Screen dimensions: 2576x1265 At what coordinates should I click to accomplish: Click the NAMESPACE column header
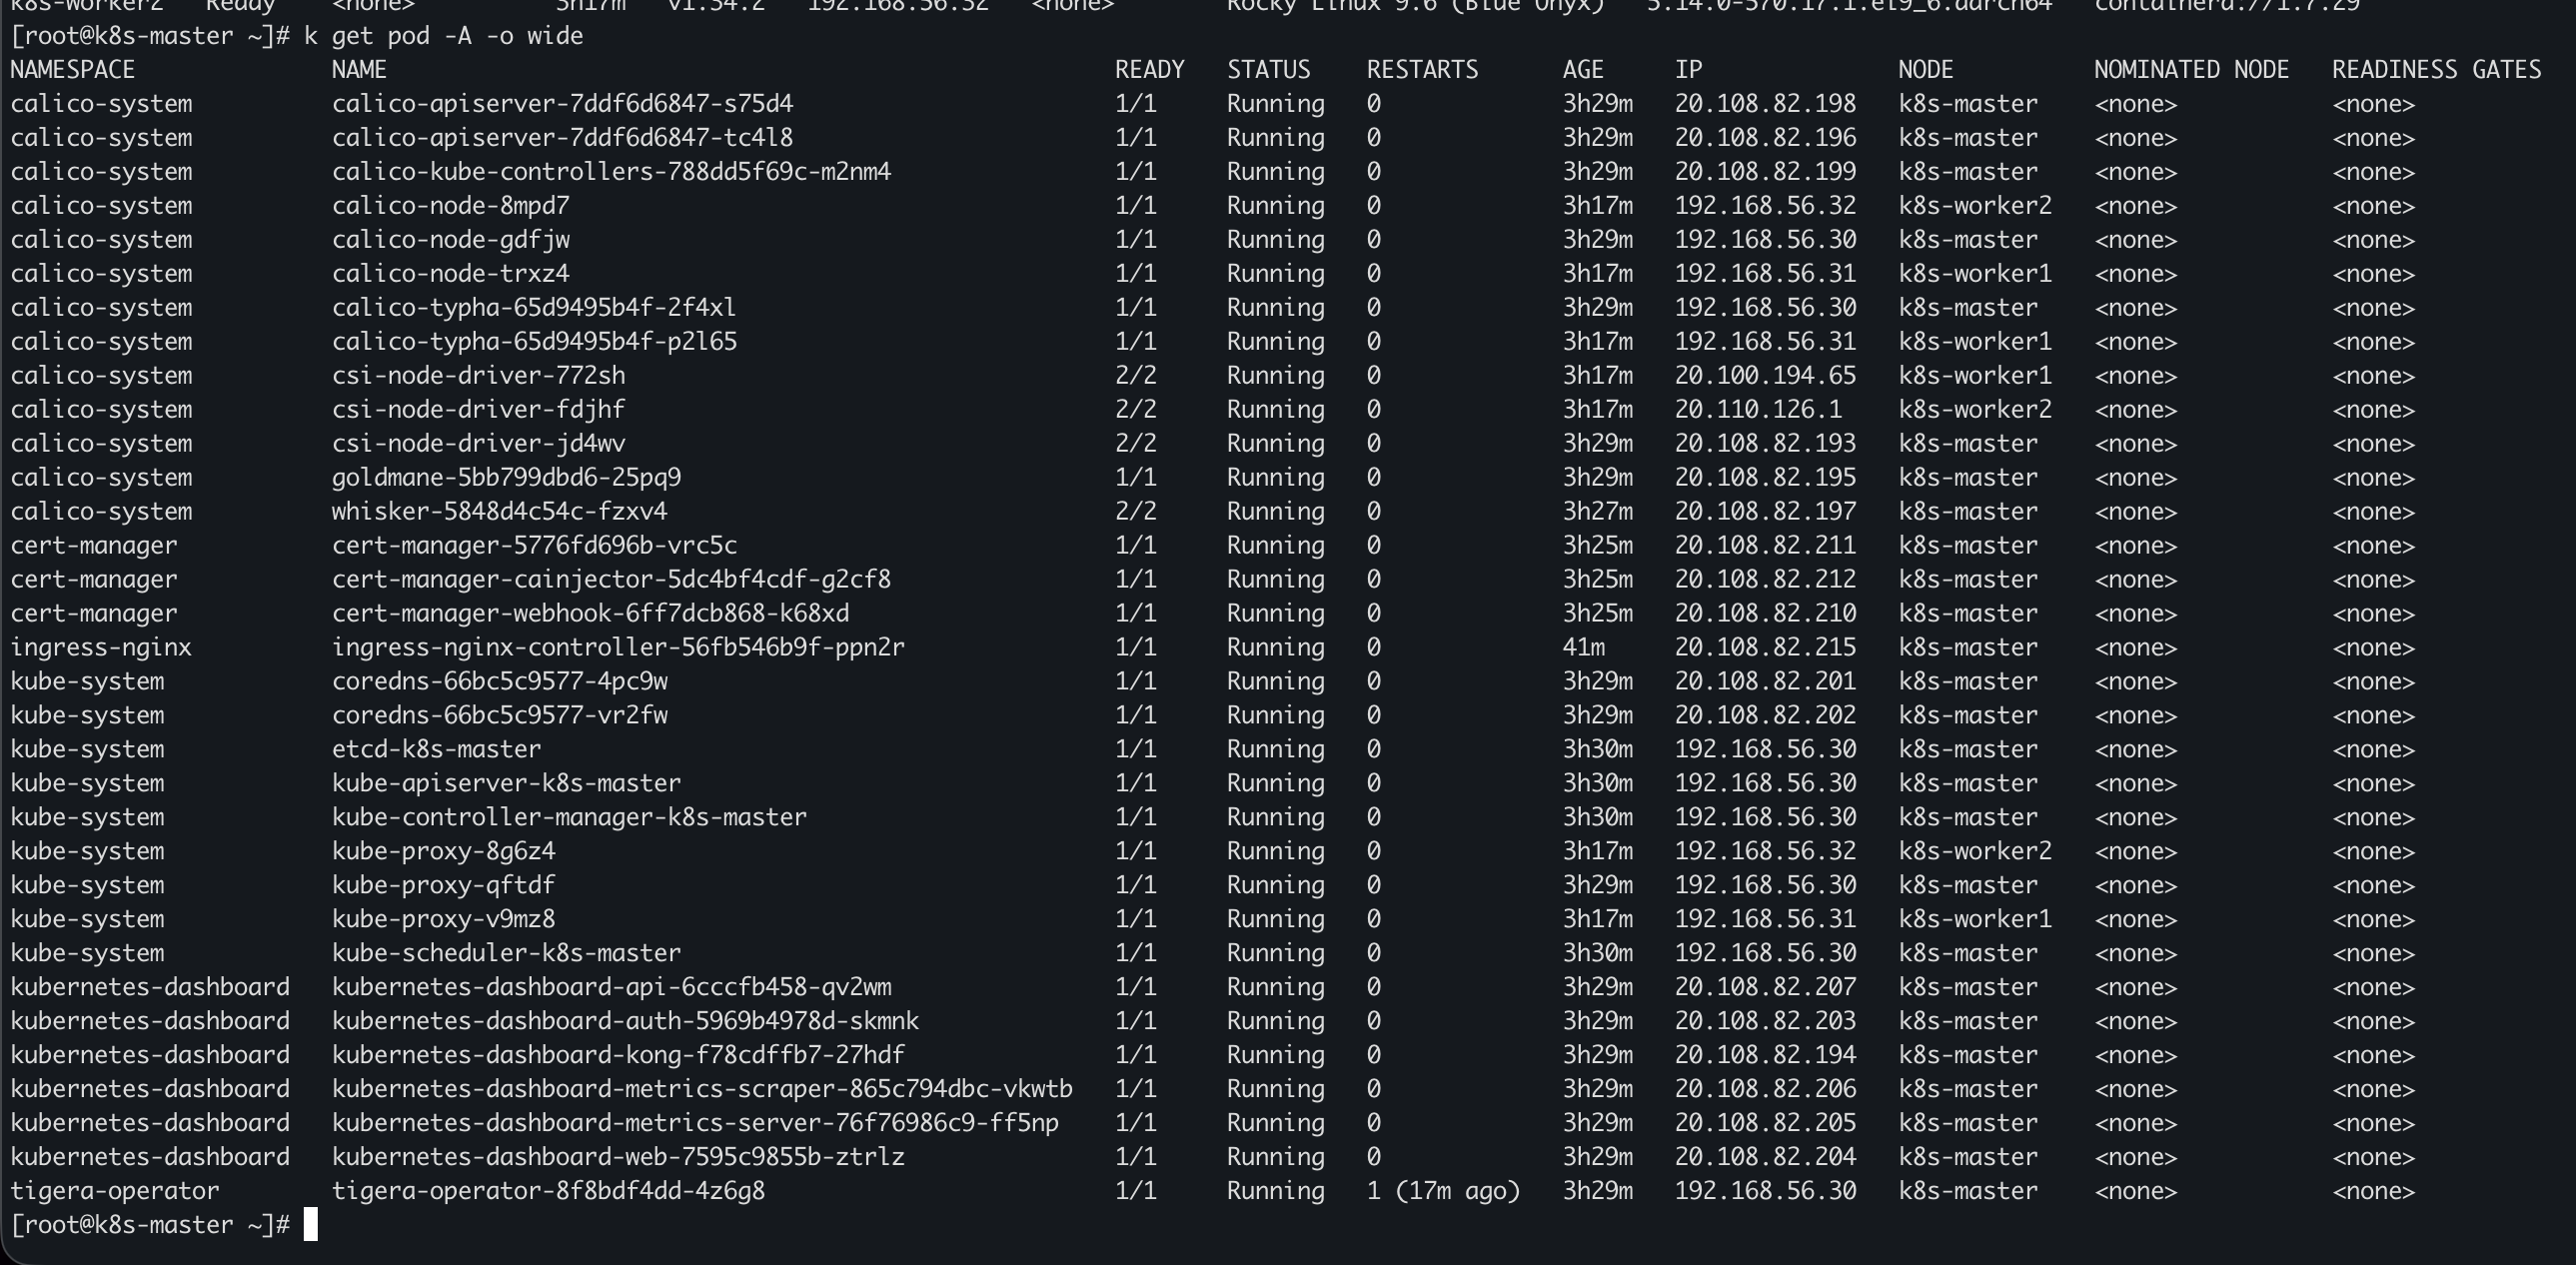coord(73,70)
